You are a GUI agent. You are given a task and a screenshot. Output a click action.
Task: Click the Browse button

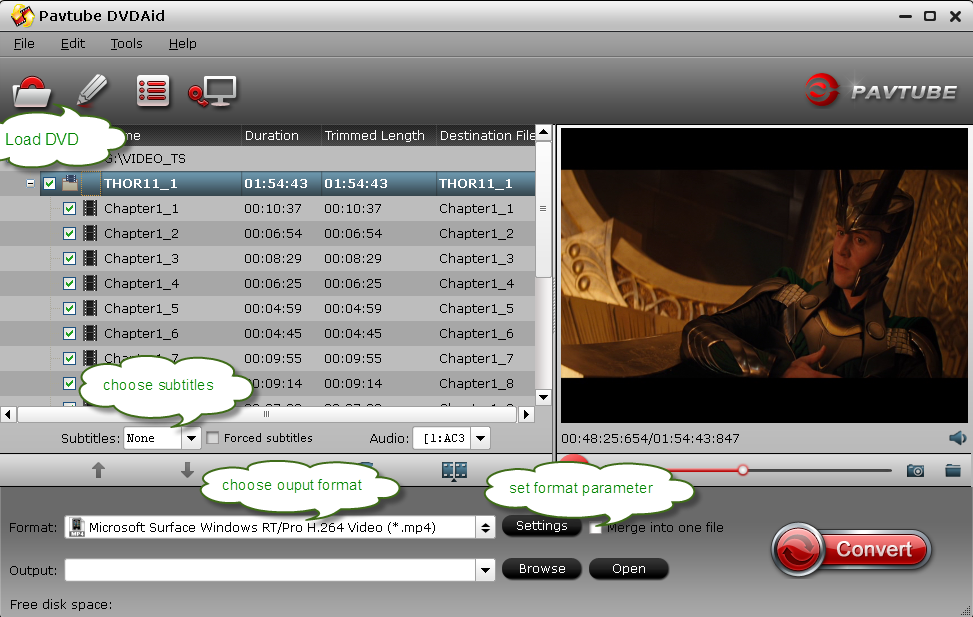[x=542, y=569]
